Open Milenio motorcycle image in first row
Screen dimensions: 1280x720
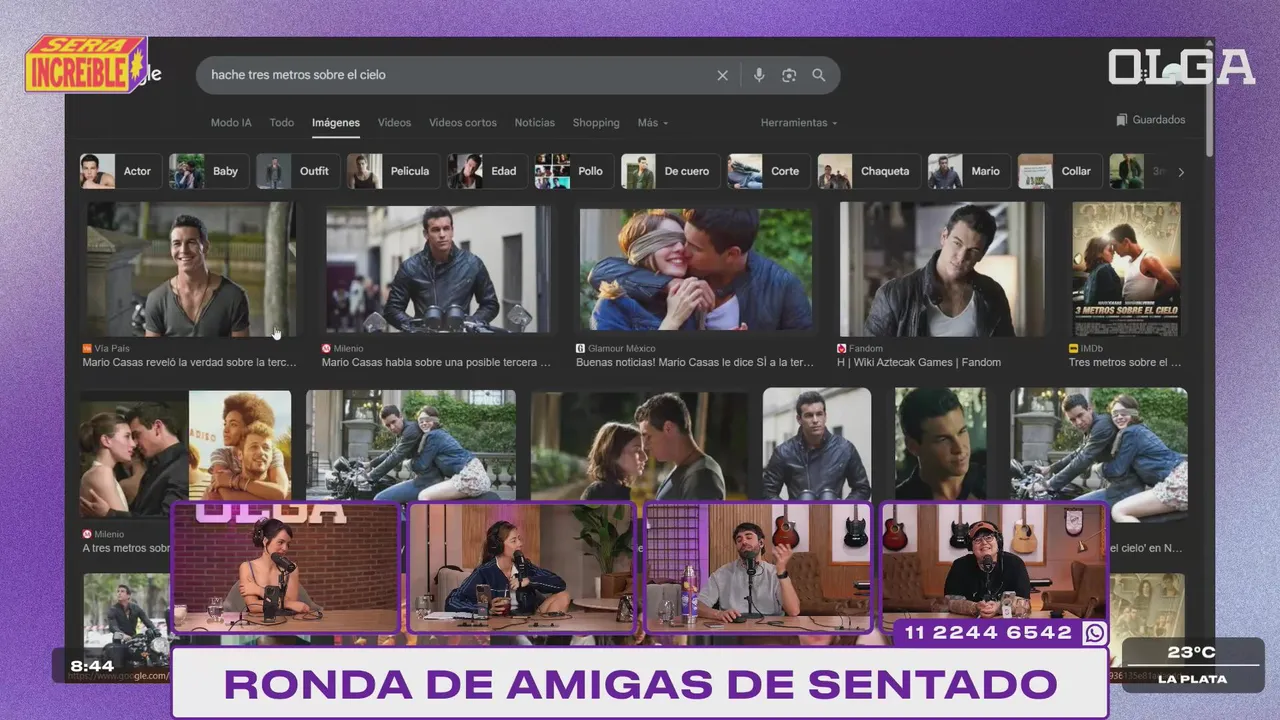[437, 269]
